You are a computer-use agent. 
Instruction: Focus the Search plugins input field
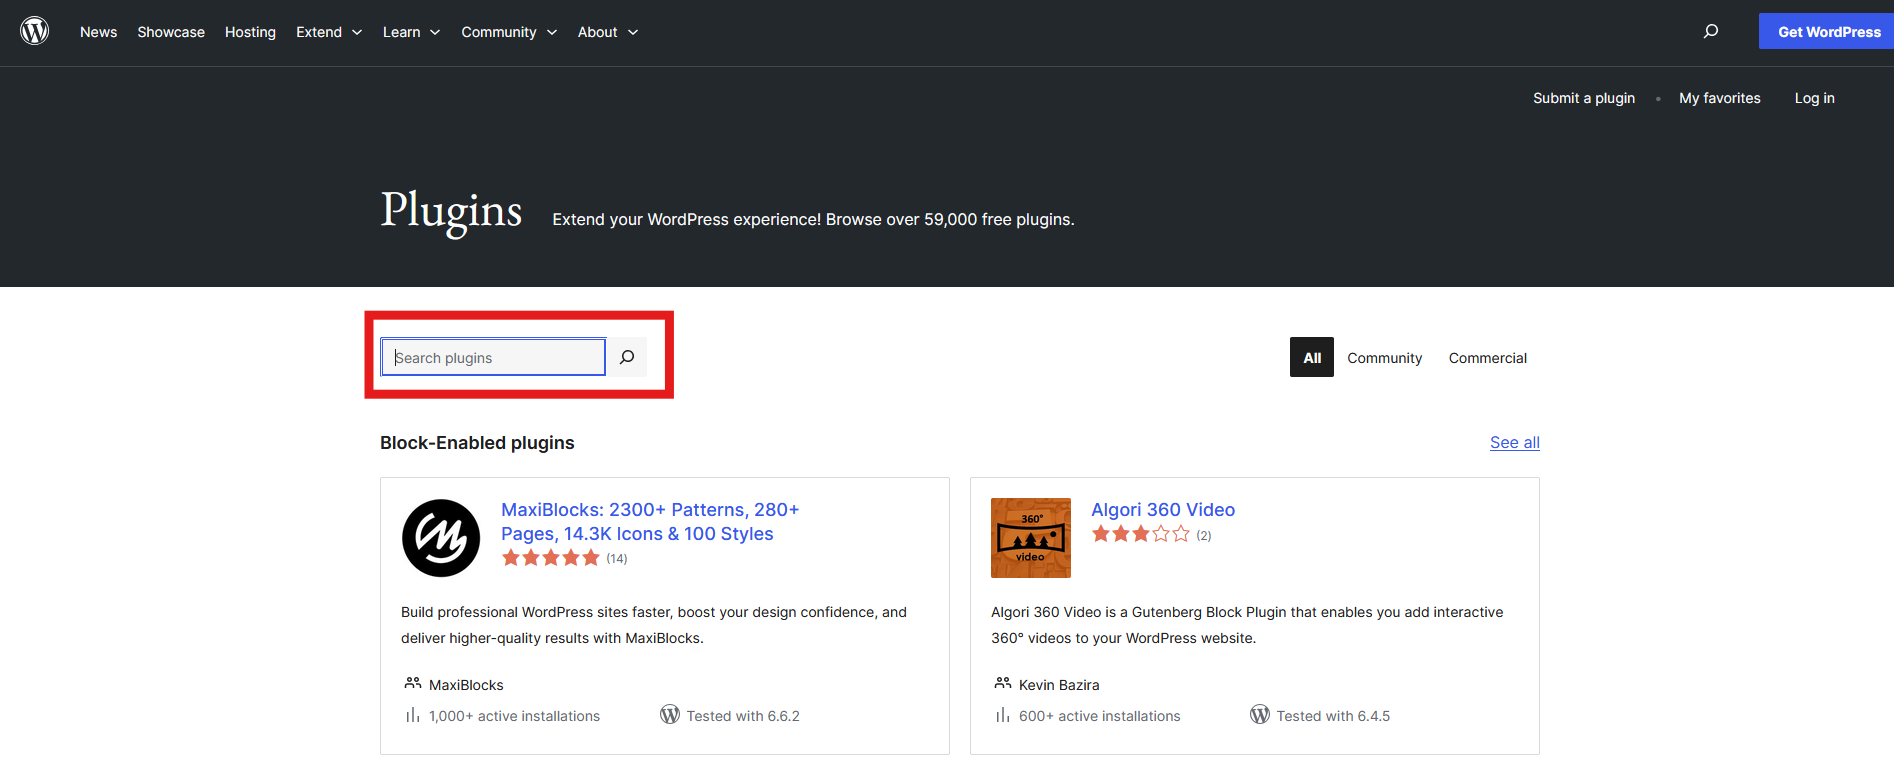(x=493, y=358)
